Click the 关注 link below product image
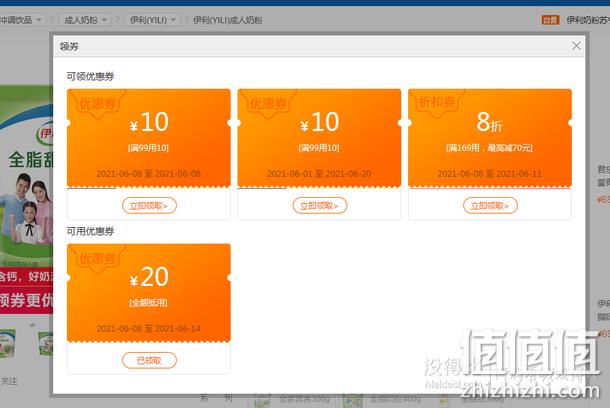Screen dimensions: 610x408 (x=9, y=381)
